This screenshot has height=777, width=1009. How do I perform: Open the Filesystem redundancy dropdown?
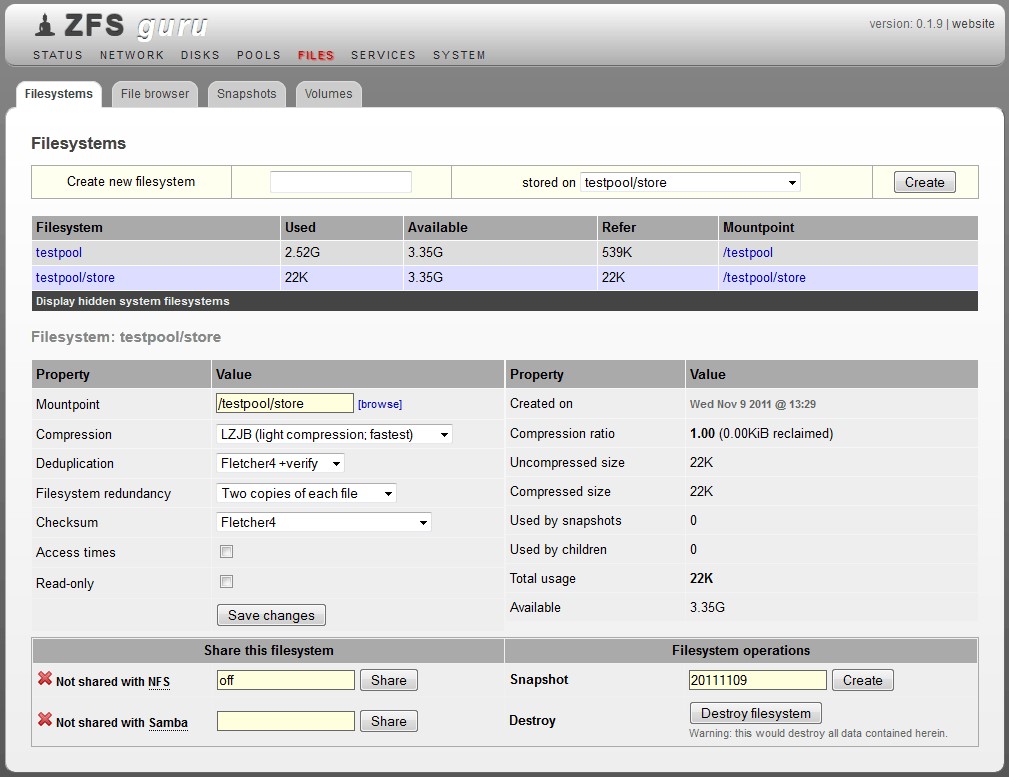click(306, 493)
